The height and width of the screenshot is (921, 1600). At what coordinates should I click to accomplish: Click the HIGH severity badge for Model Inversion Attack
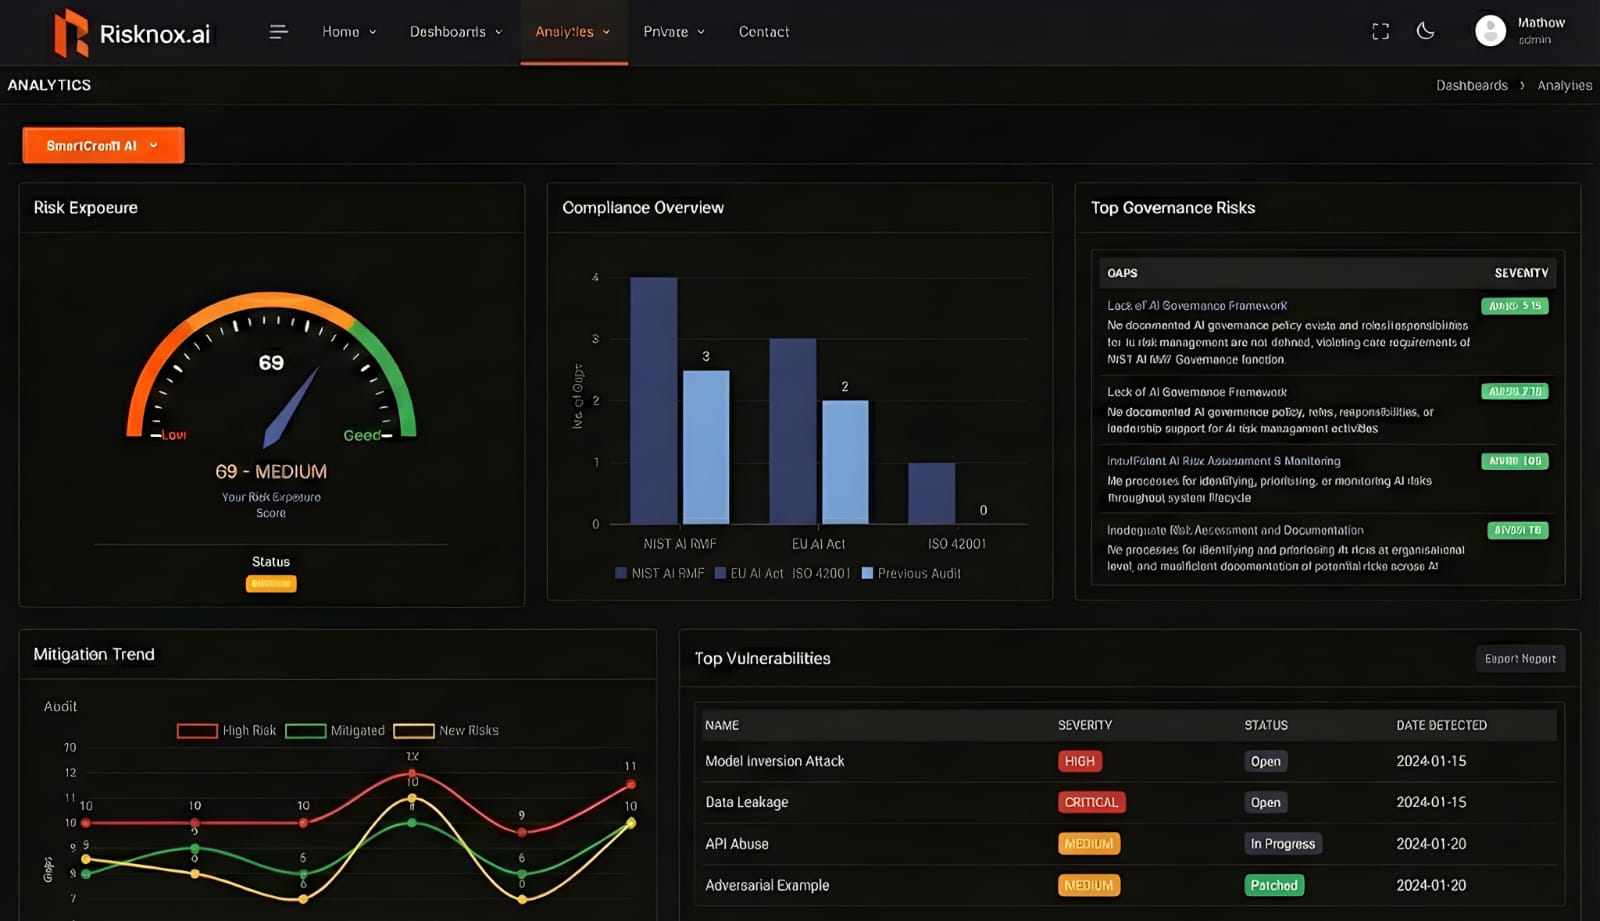(x=1079, y=761)
